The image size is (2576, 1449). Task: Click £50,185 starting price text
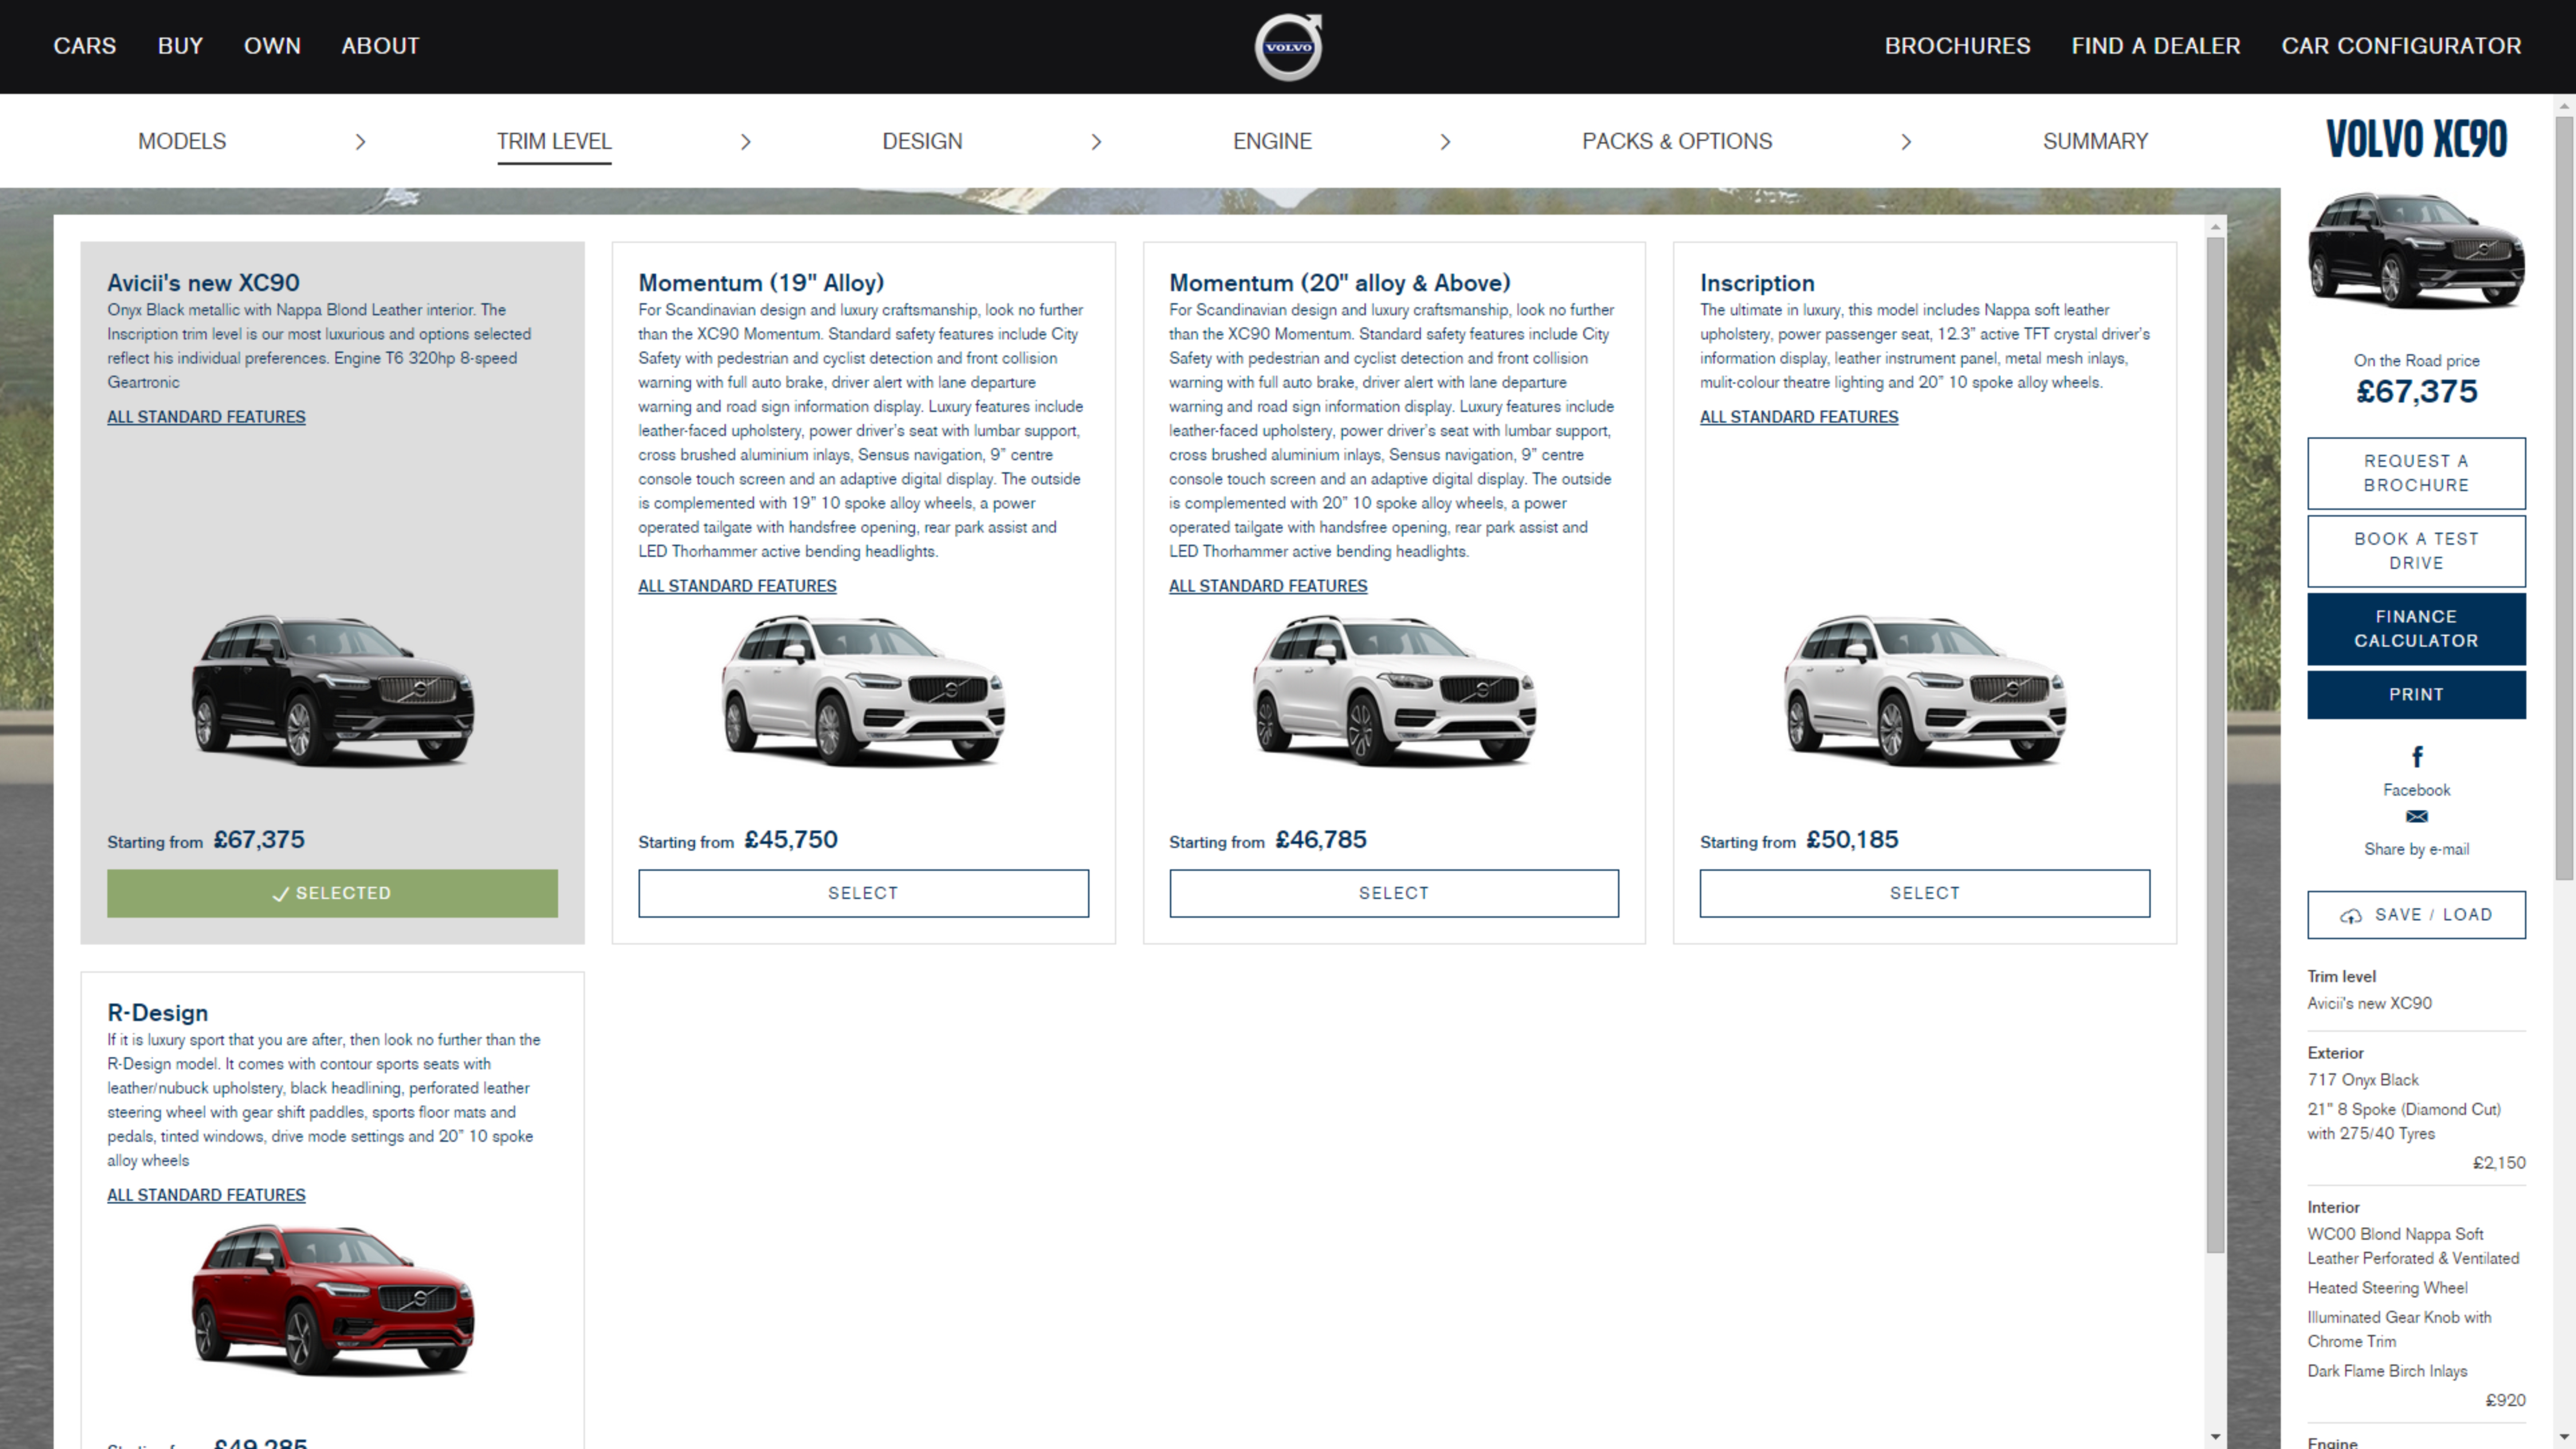point(1852,840)
